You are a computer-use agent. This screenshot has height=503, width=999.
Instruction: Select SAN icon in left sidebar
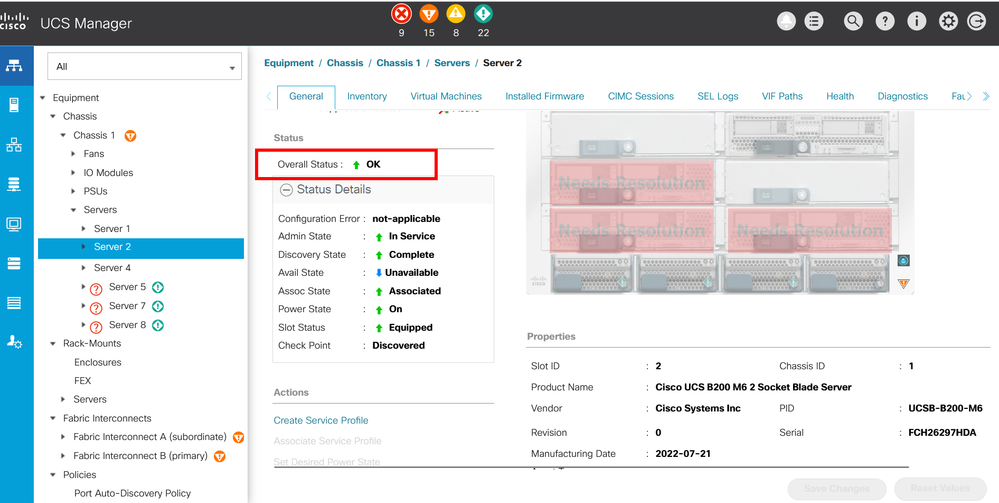pyautogui.click(x=15, y=185)
